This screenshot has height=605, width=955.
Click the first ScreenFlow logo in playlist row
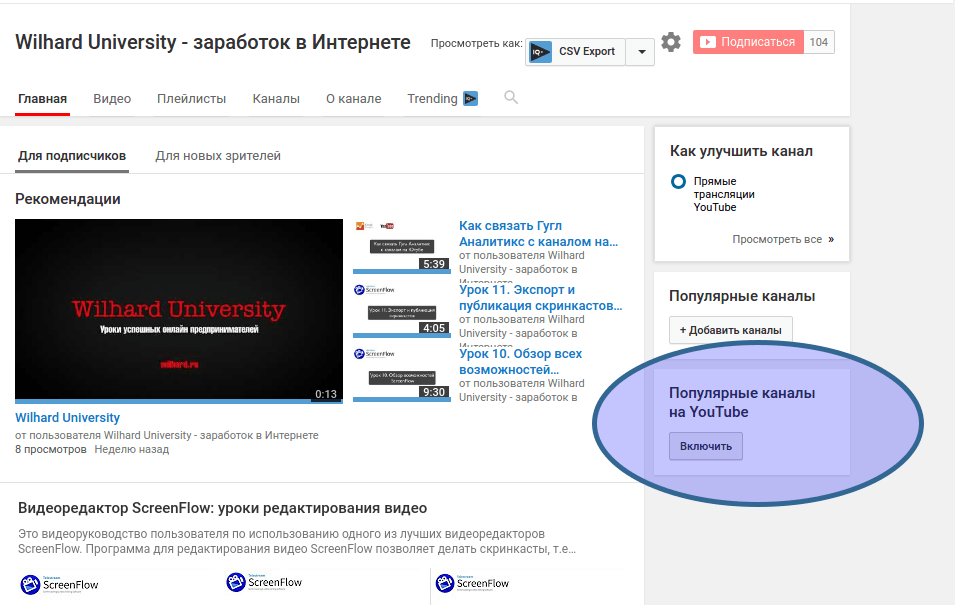(60, 583)
